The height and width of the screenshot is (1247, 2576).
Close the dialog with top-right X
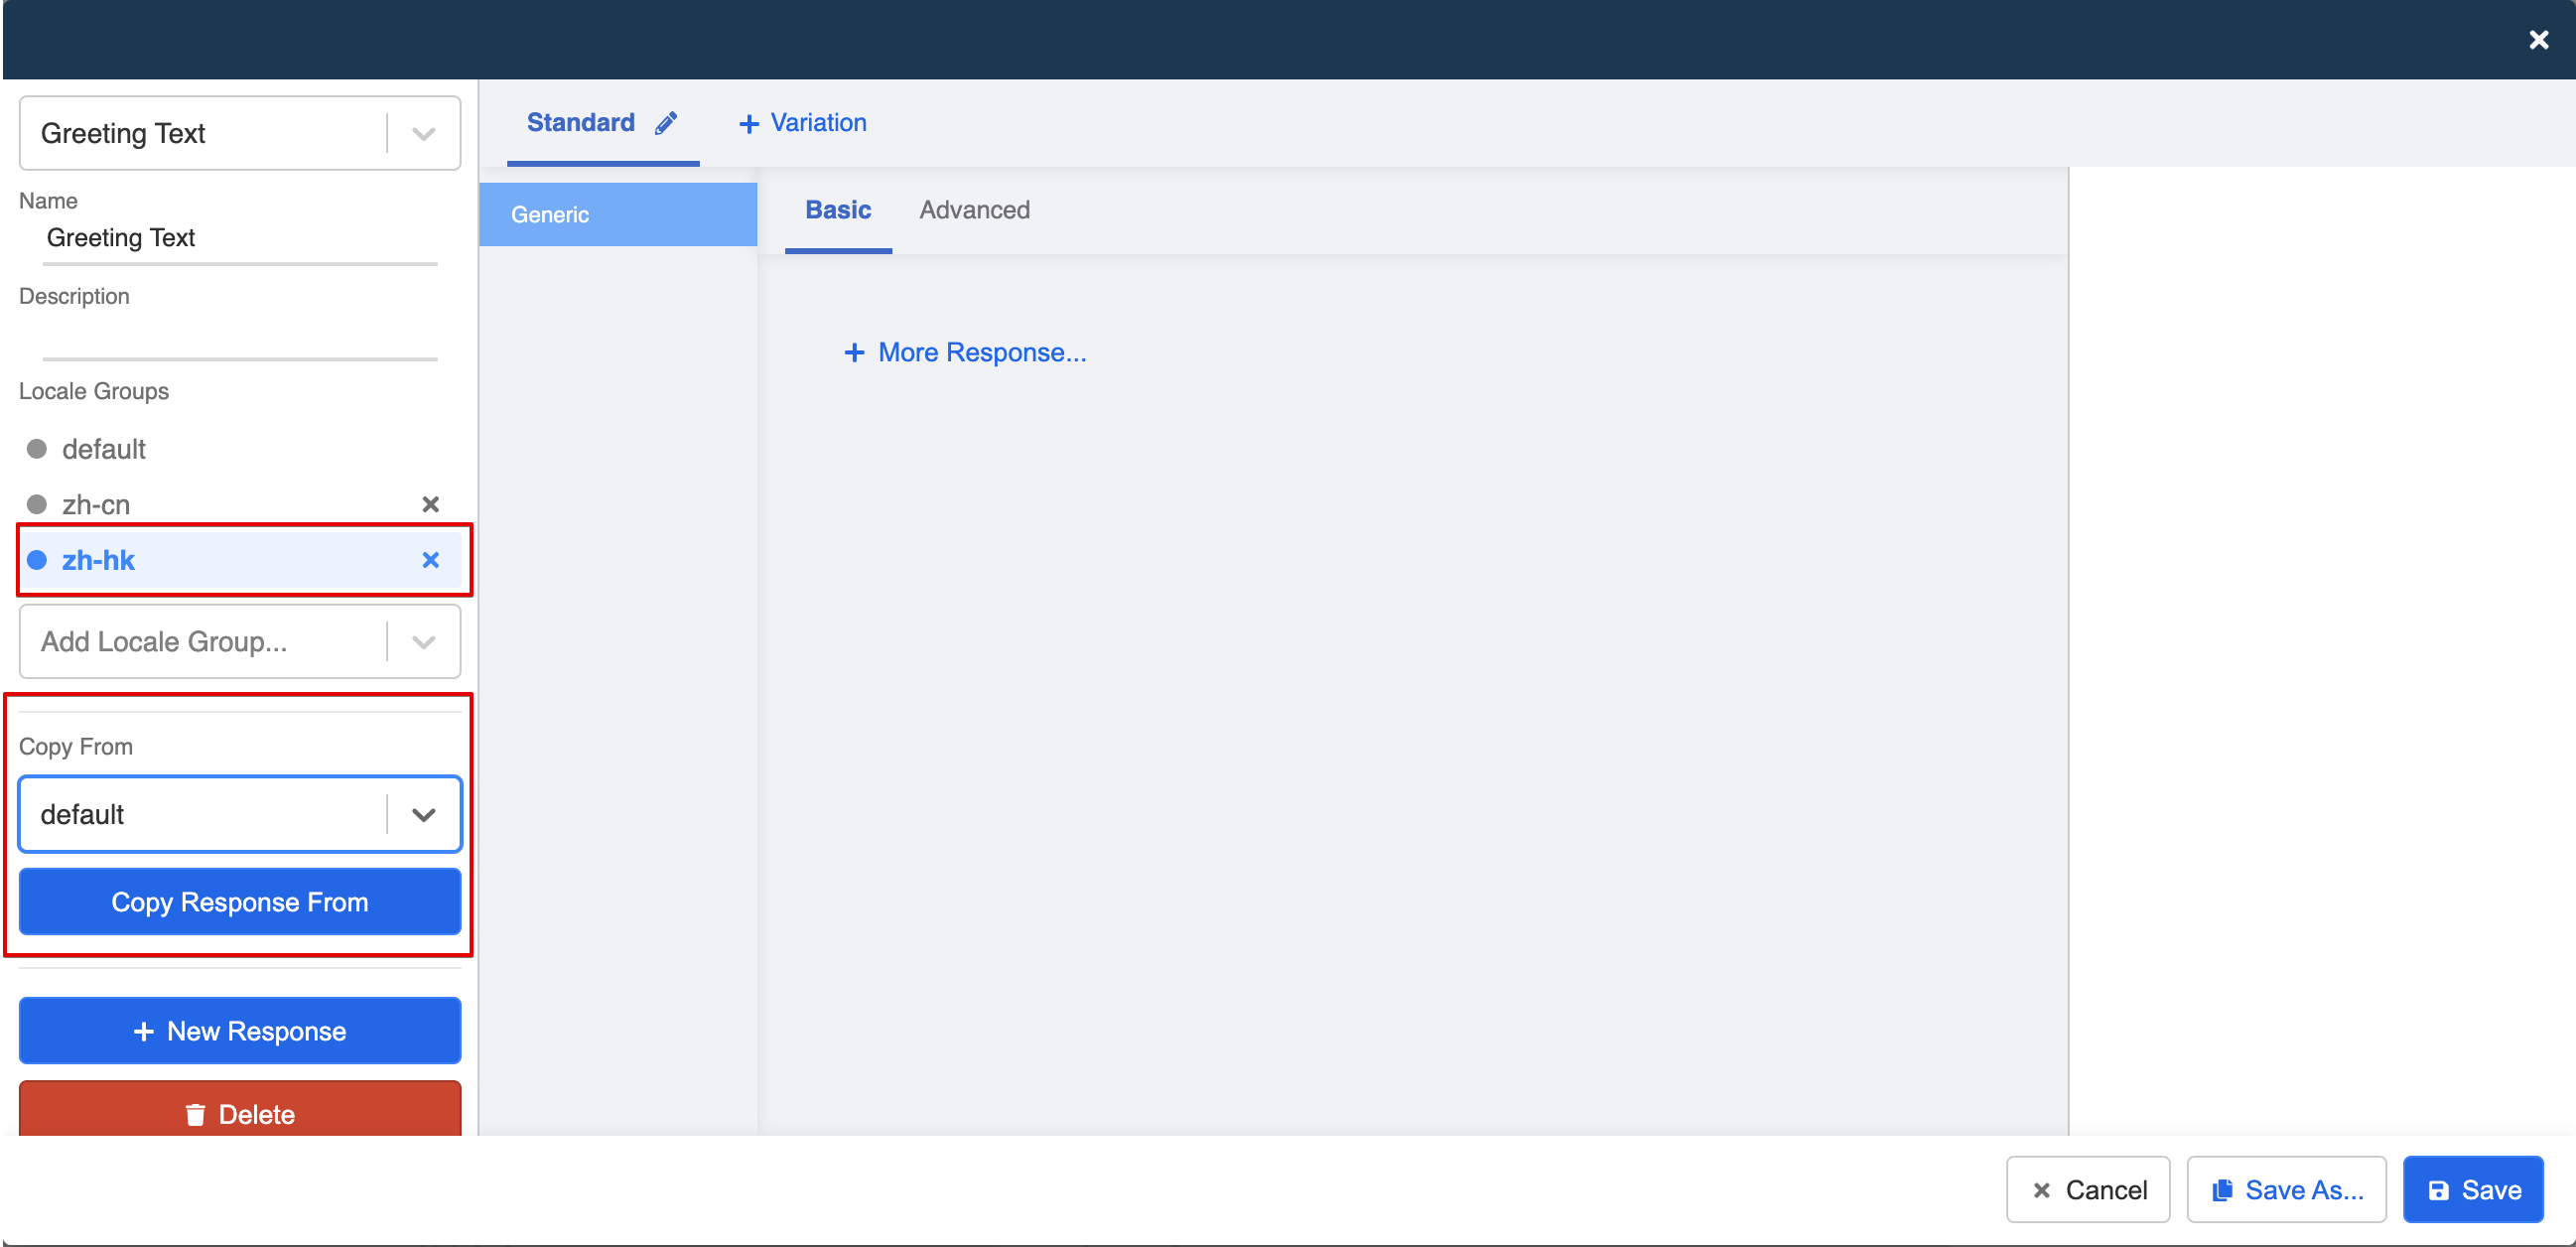pos(2538,40)
